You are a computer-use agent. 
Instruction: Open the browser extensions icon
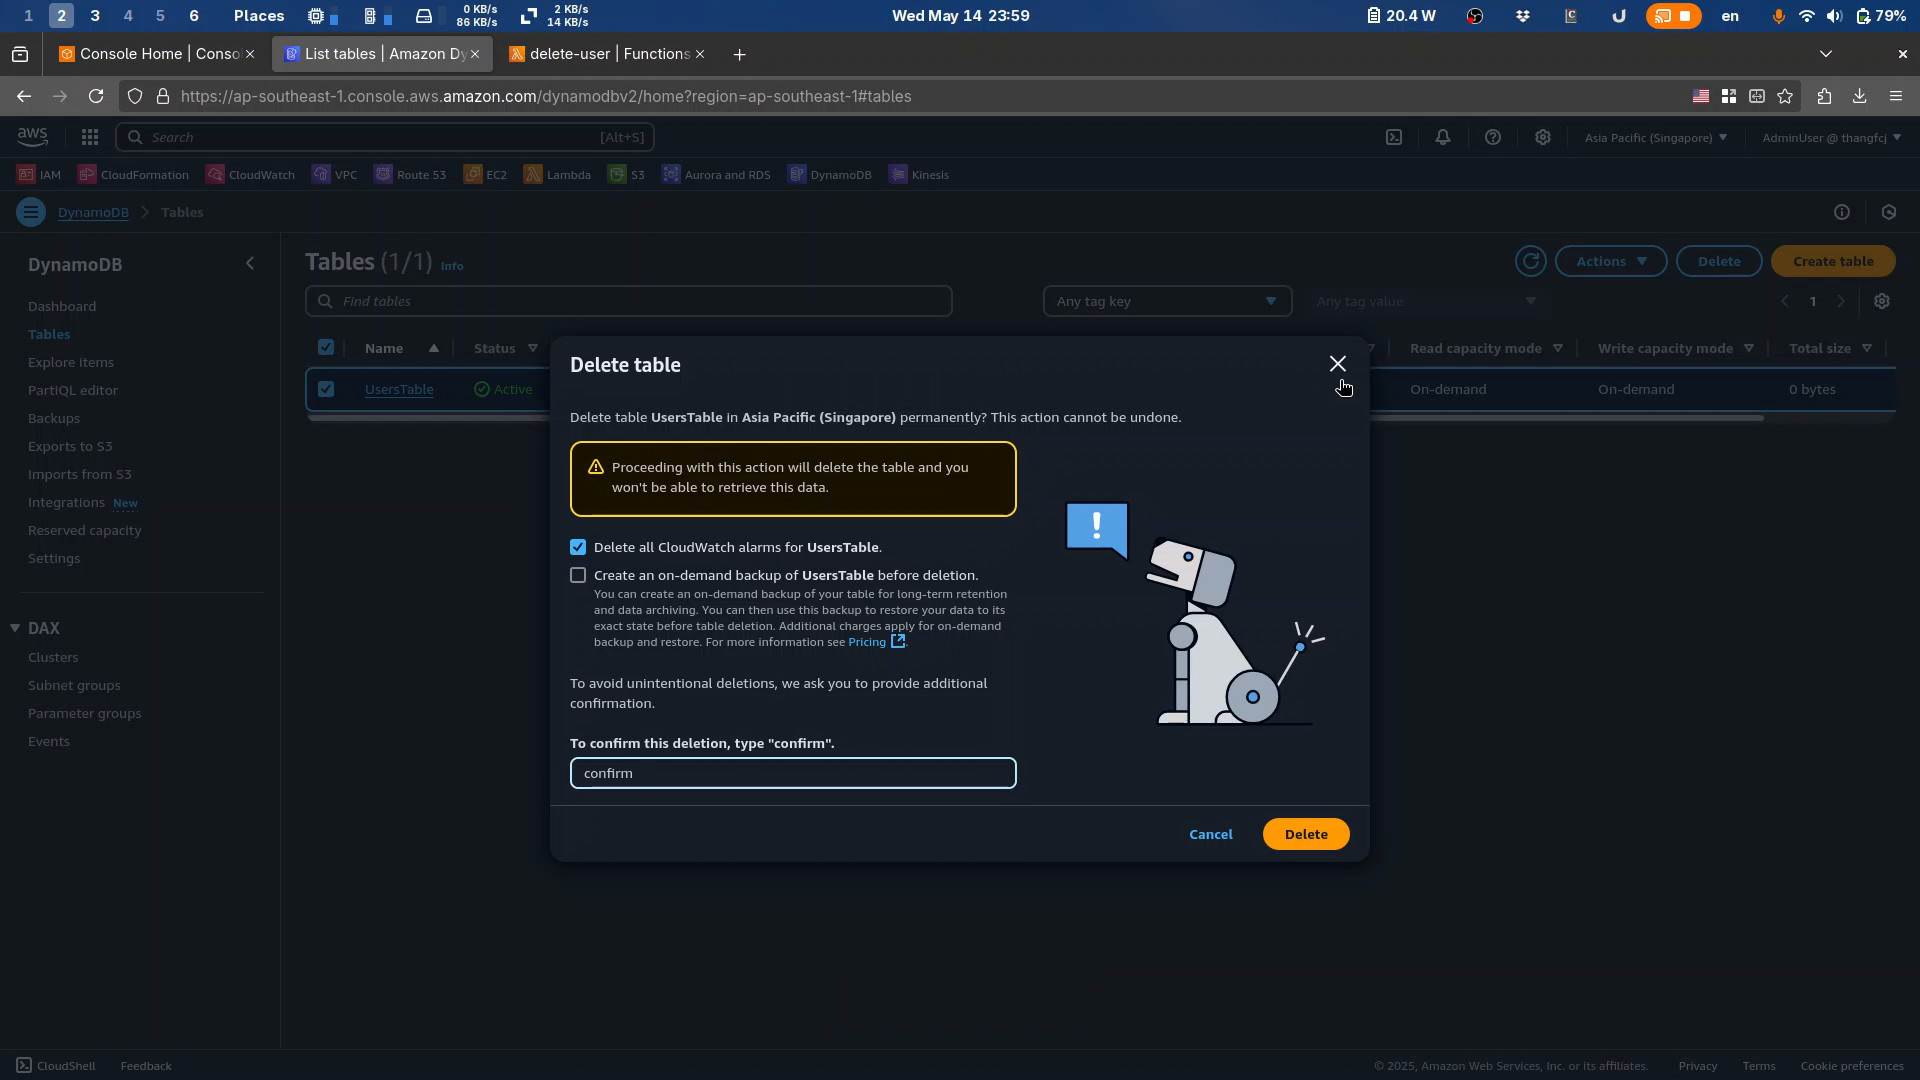pos(1824,96)
